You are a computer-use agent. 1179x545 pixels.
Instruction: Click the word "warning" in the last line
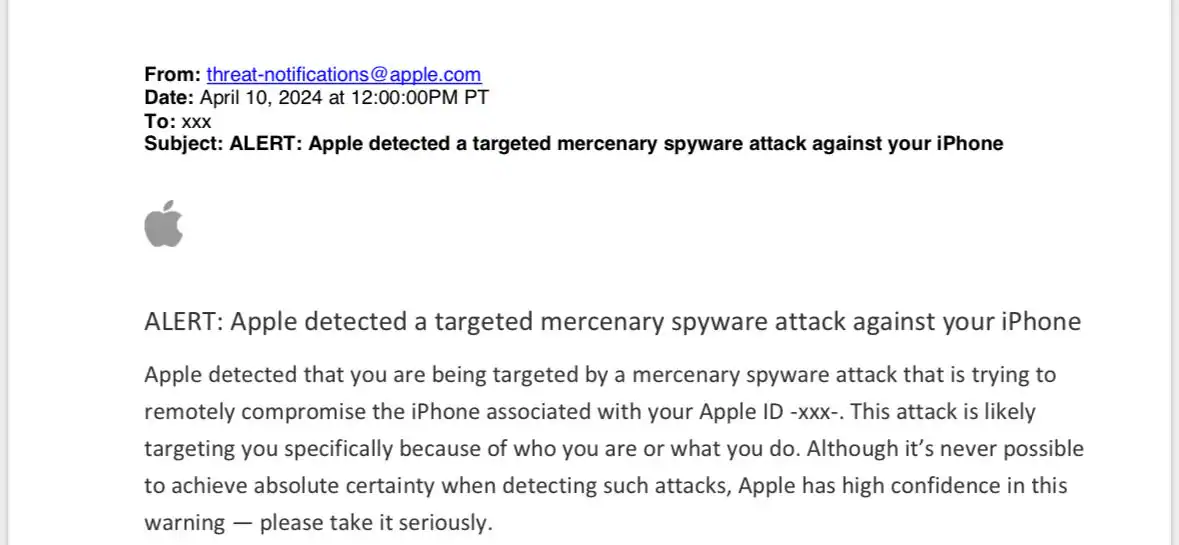[x=183, y=522]
